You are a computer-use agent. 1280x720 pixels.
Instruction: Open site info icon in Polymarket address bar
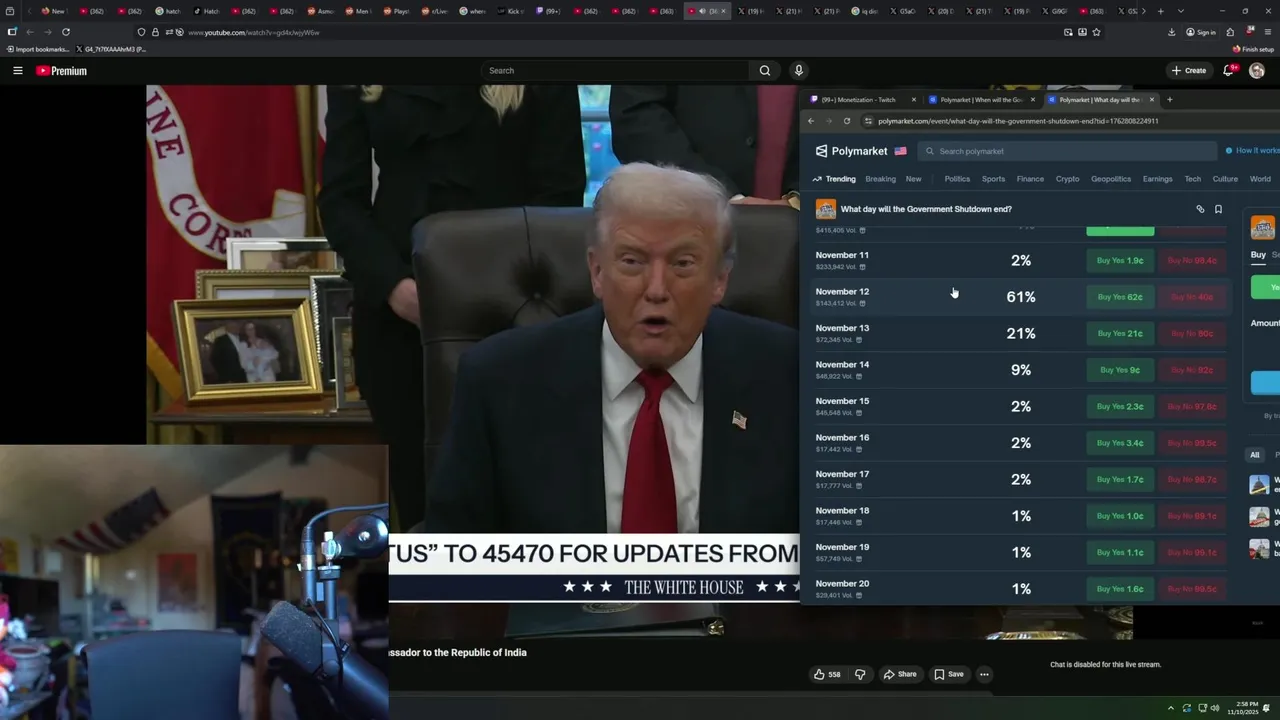click(868, 121)
